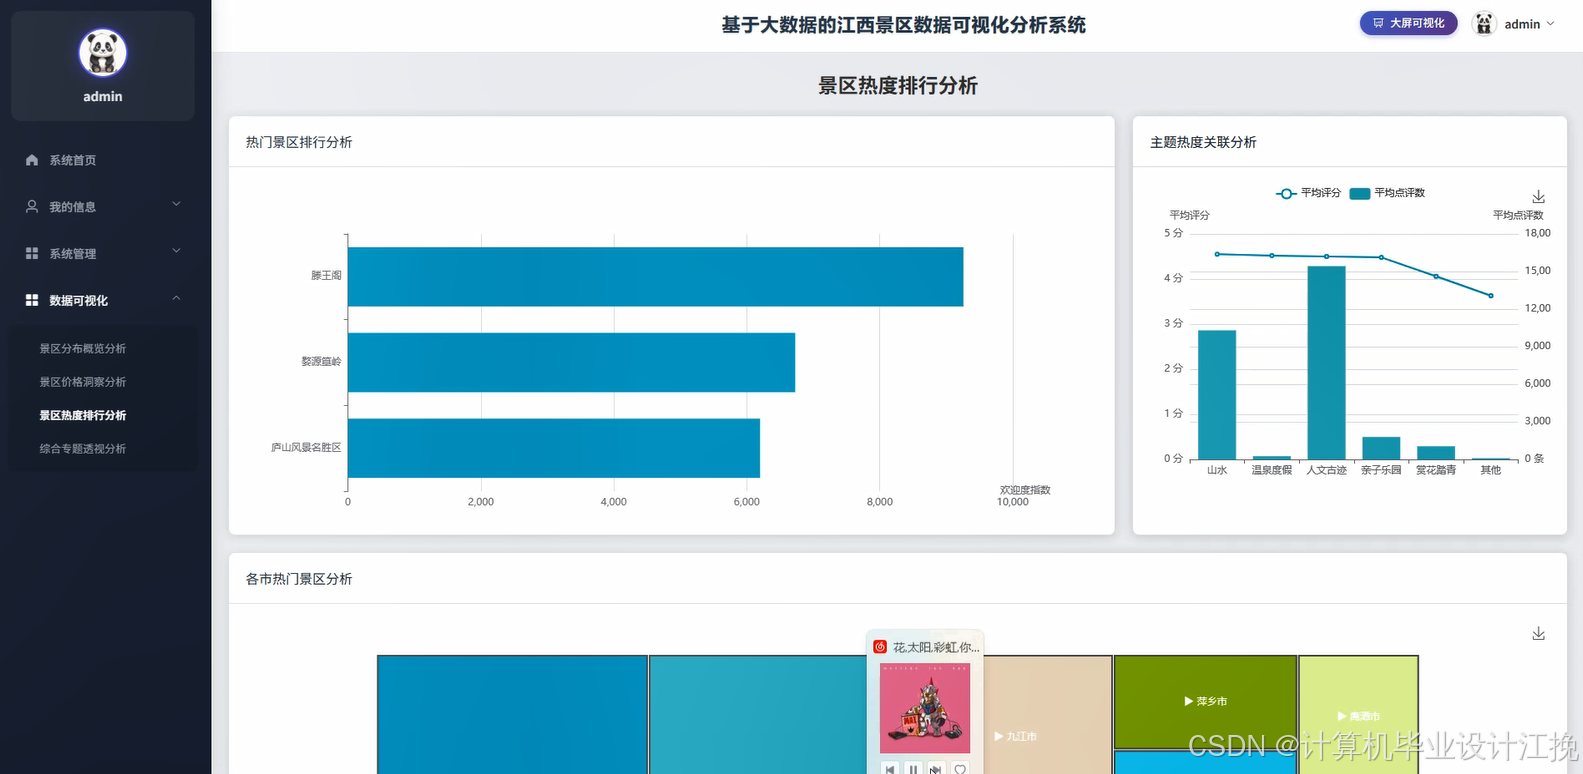Click the grid icon beside 系统管理

click(x=32, y=254)
